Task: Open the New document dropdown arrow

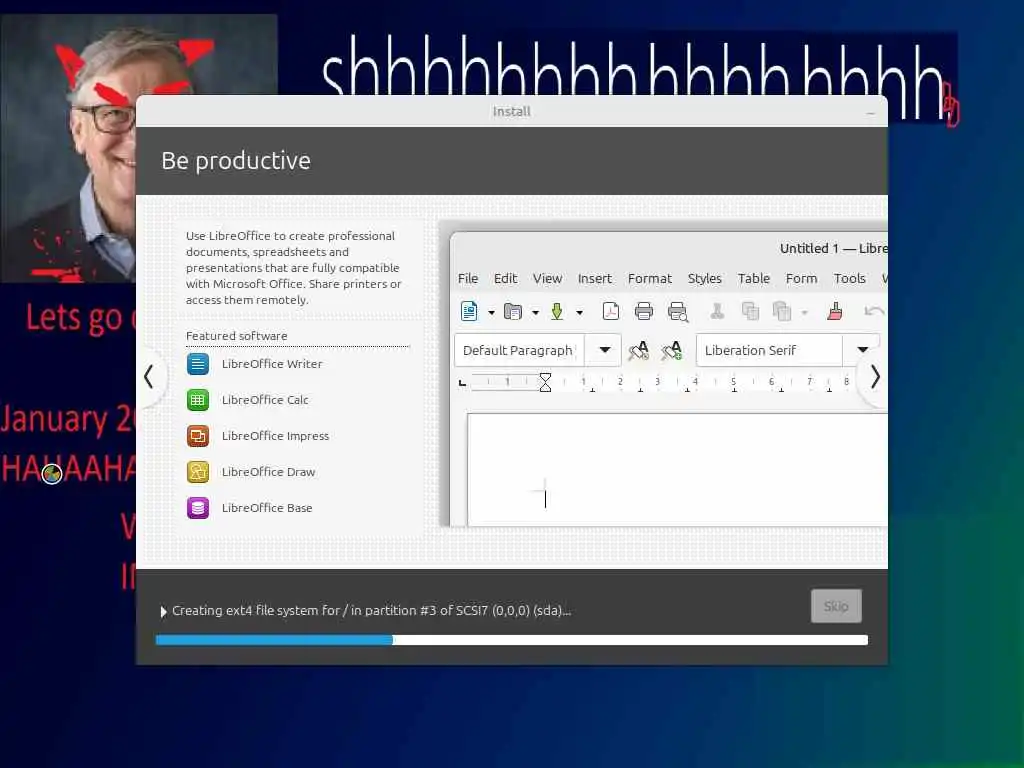Action: pyautogui.click(x=491, y=313)
